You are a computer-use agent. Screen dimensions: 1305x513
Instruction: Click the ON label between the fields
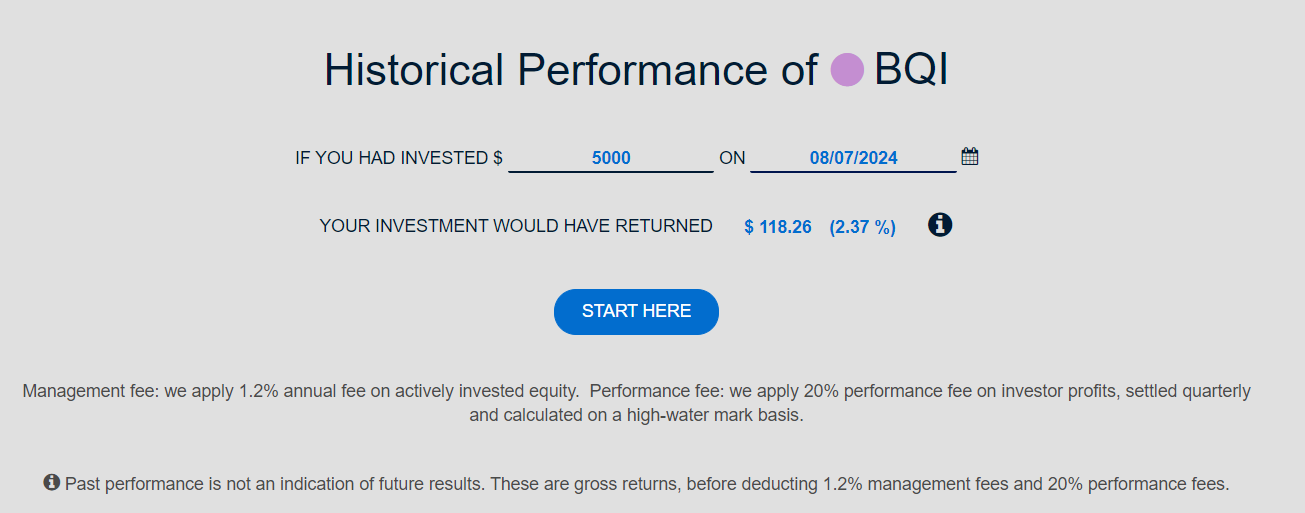pyautogui.click(x=732, y=158)
